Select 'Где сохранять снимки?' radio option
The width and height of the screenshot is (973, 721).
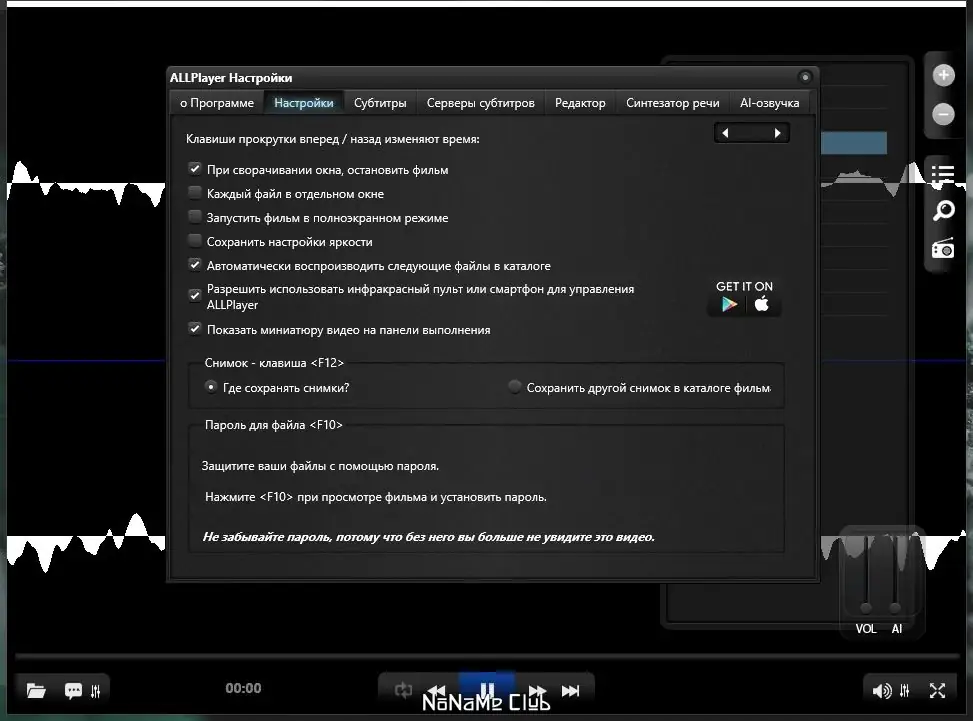pyautogui.click(x=211, y=387)
